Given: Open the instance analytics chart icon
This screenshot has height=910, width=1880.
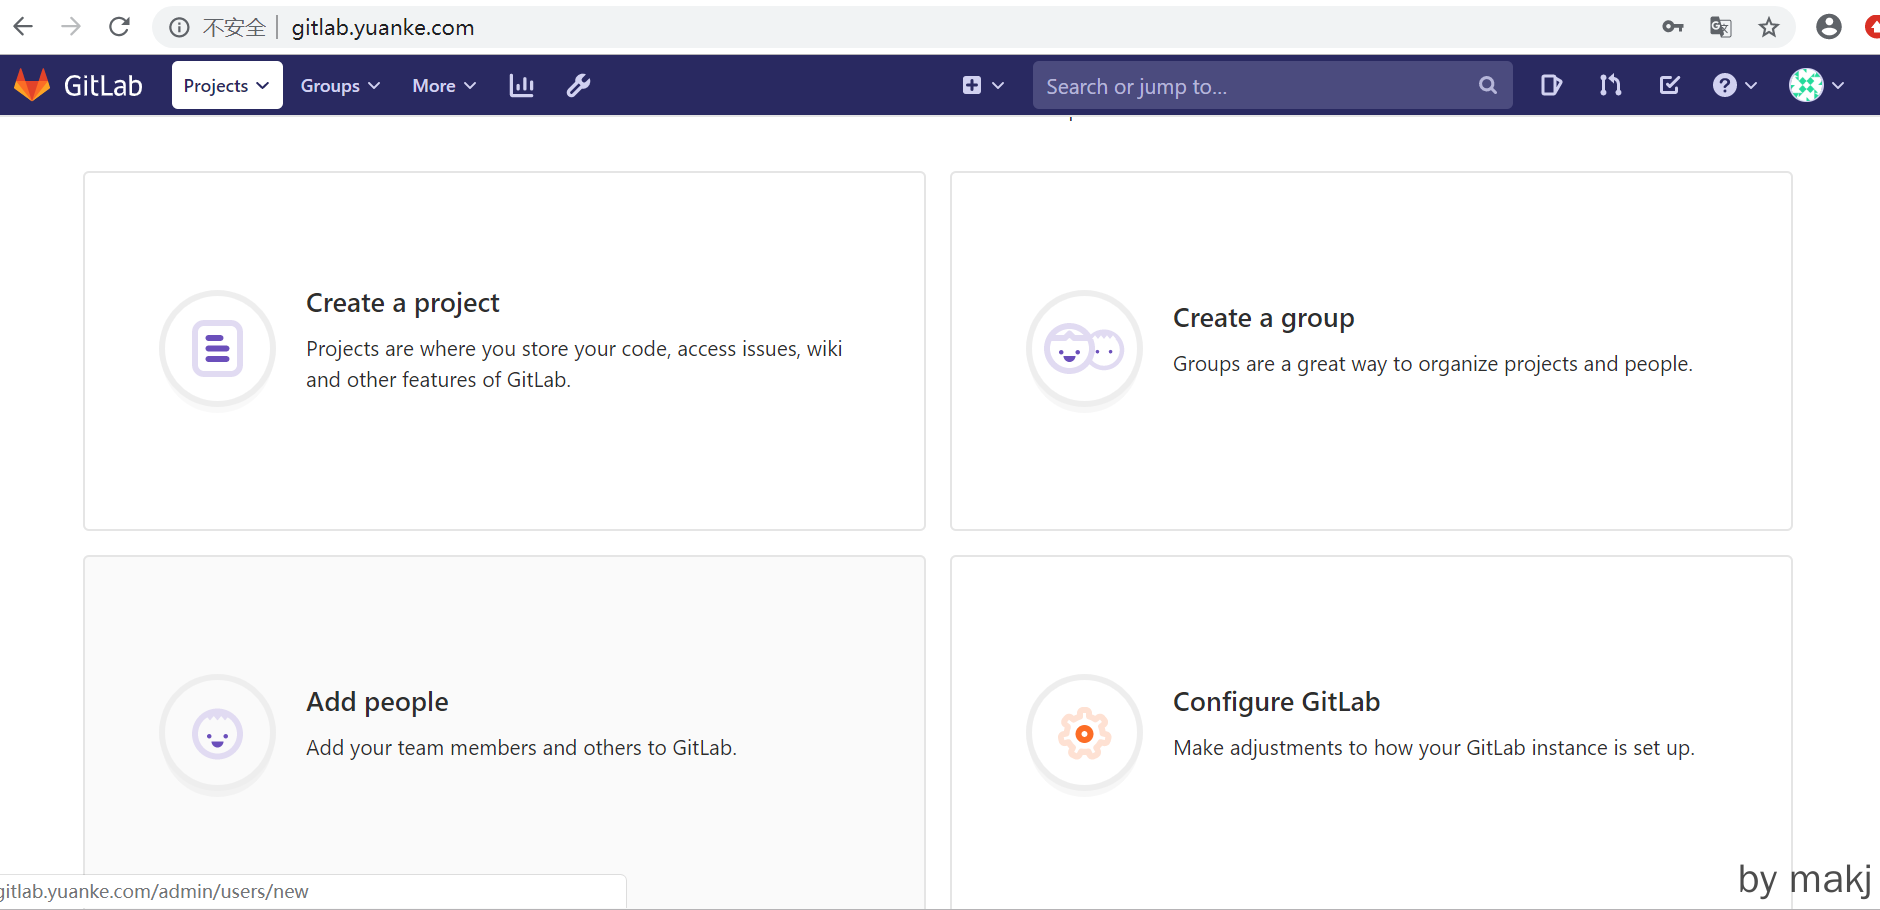Looking at the screenshot, I should (521, 86).
